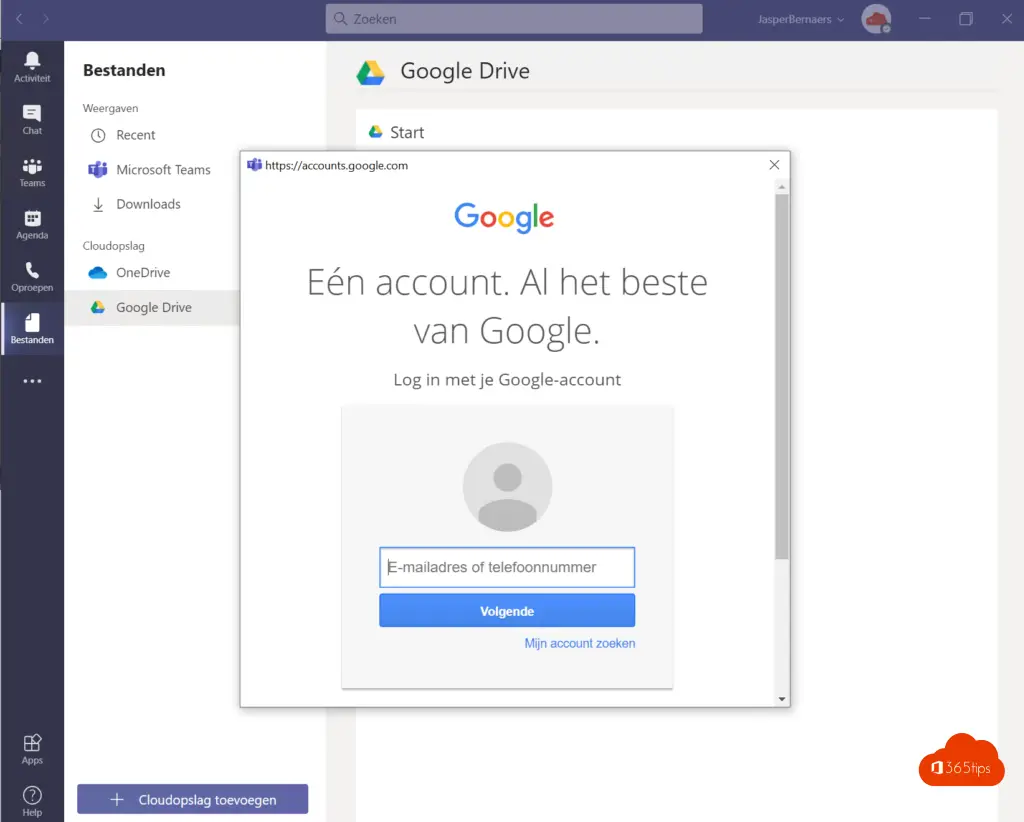
Task: Select Recent in the files view
Action: [x=135, y=135]
